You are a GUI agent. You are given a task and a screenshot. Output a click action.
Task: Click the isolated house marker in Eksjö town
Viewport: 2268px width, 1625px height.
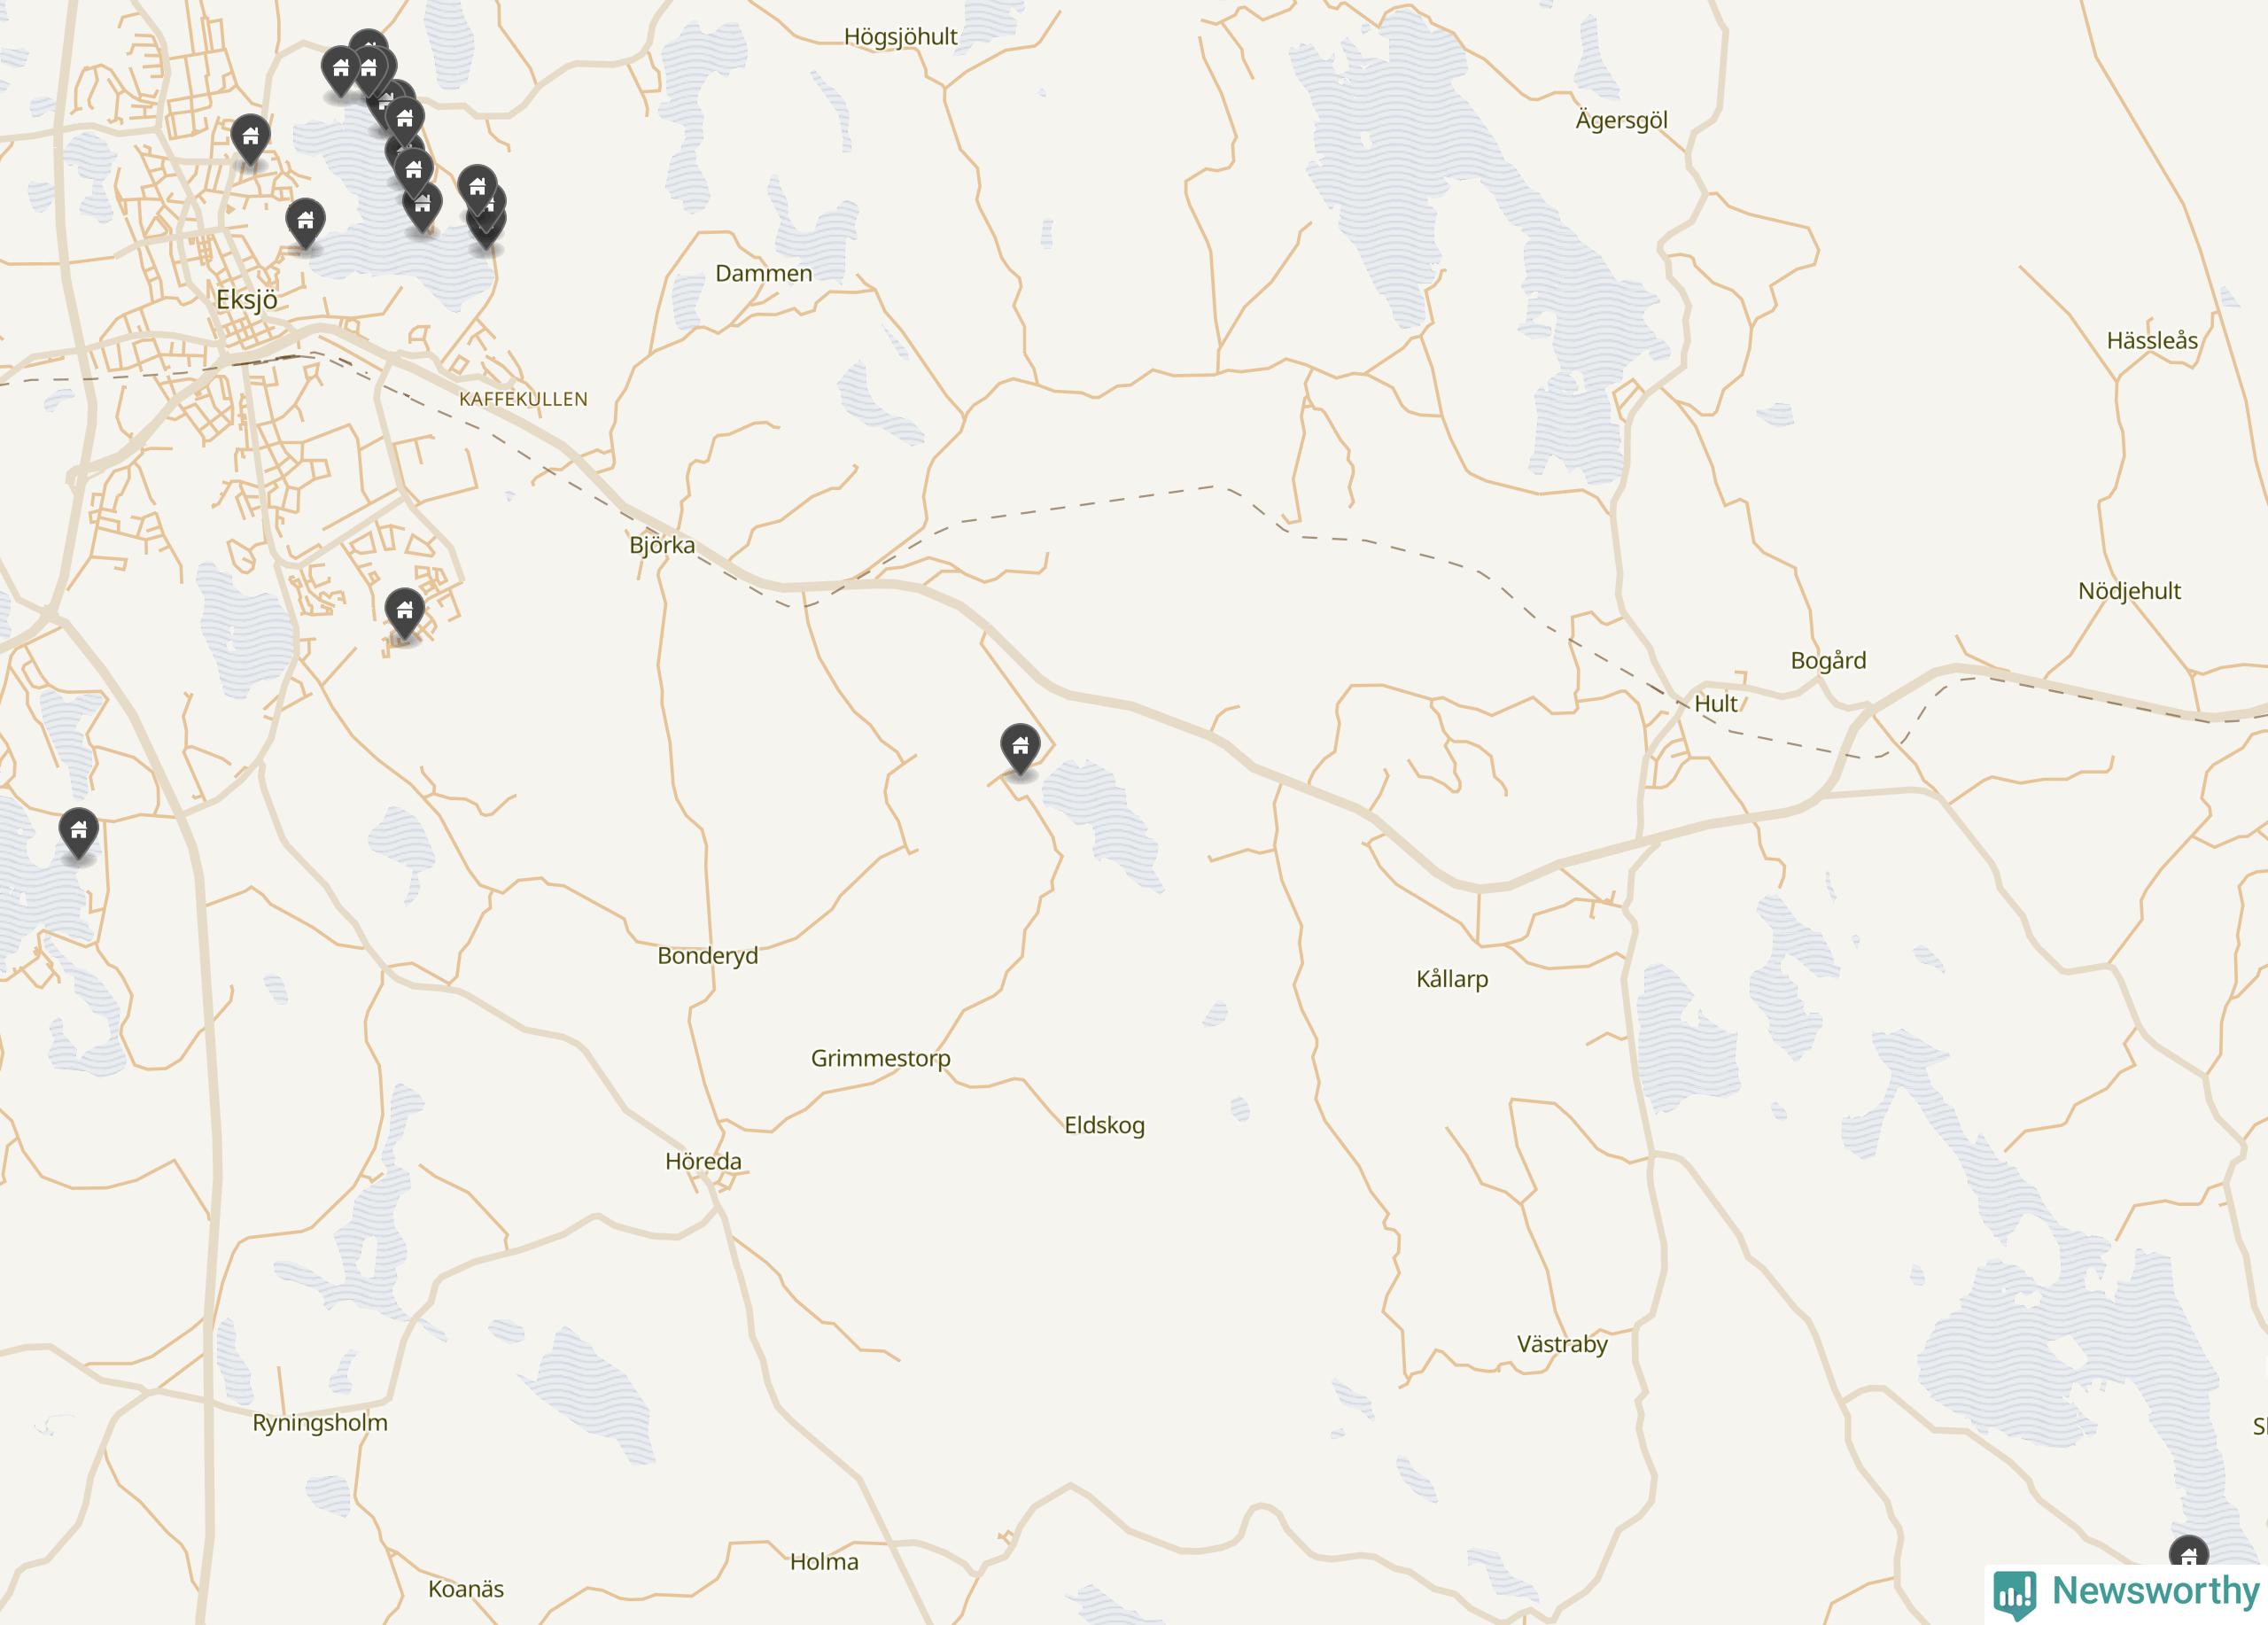click(x=250, y=139)
